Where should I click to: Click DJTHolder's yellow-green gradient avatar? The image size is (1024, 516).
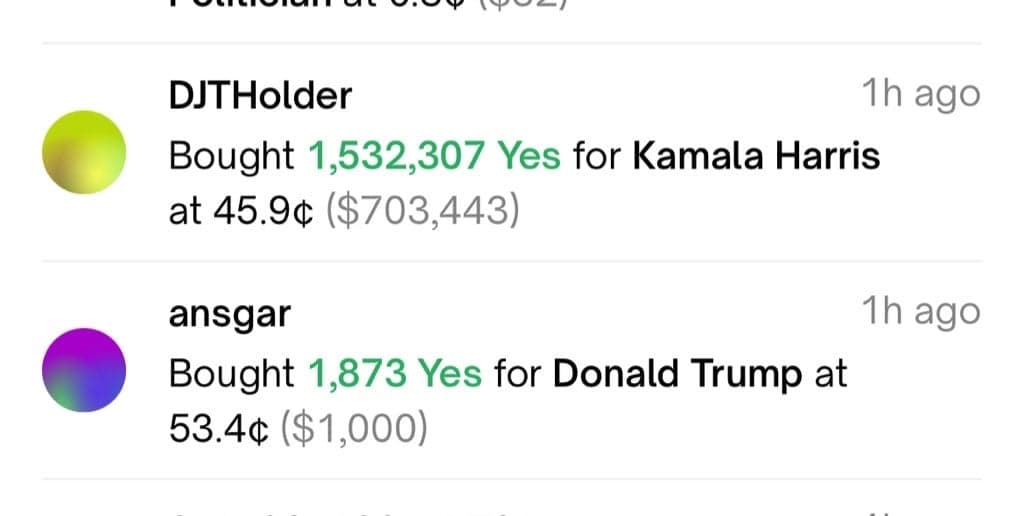pyautogui.click(x=84, y=153)
